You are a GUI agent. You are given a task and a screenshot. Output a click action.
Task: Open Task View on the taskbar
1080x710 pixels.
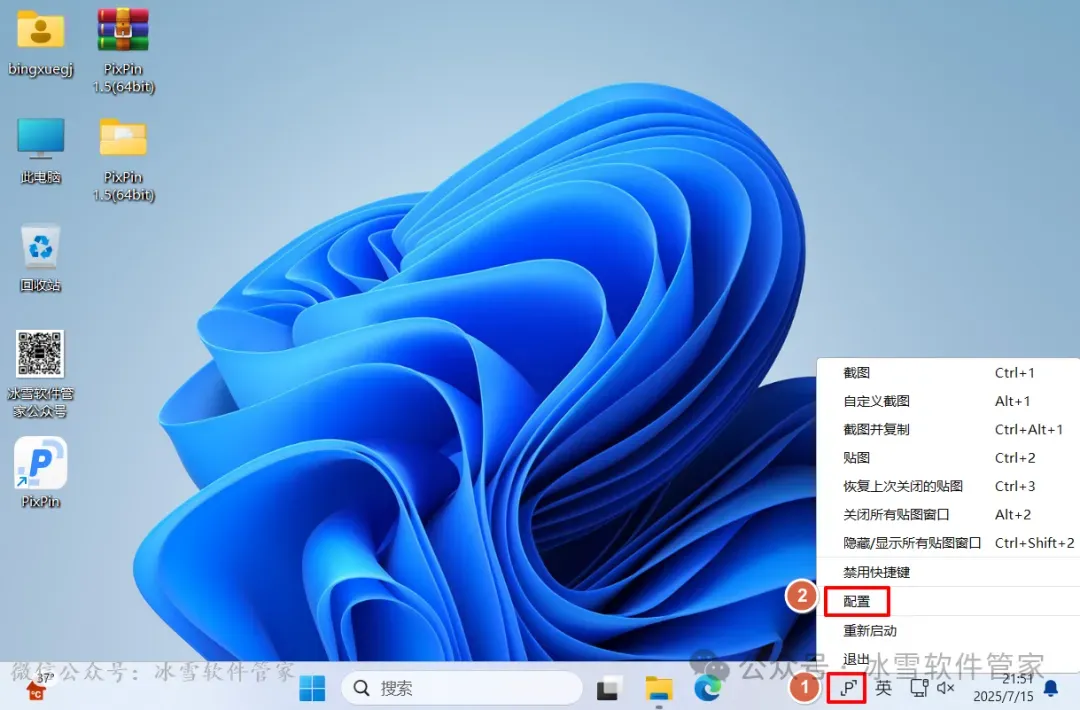pyautogui.click(x=608, y=687)
